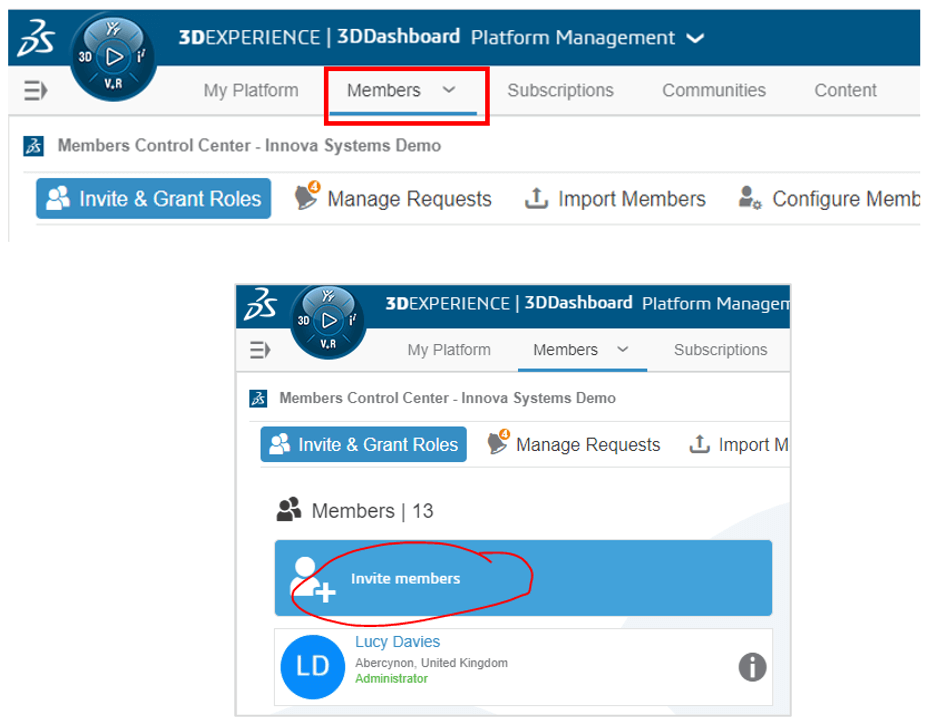927x722 pixels.
Task: Open the Communities tab
Action: [713, 90]
